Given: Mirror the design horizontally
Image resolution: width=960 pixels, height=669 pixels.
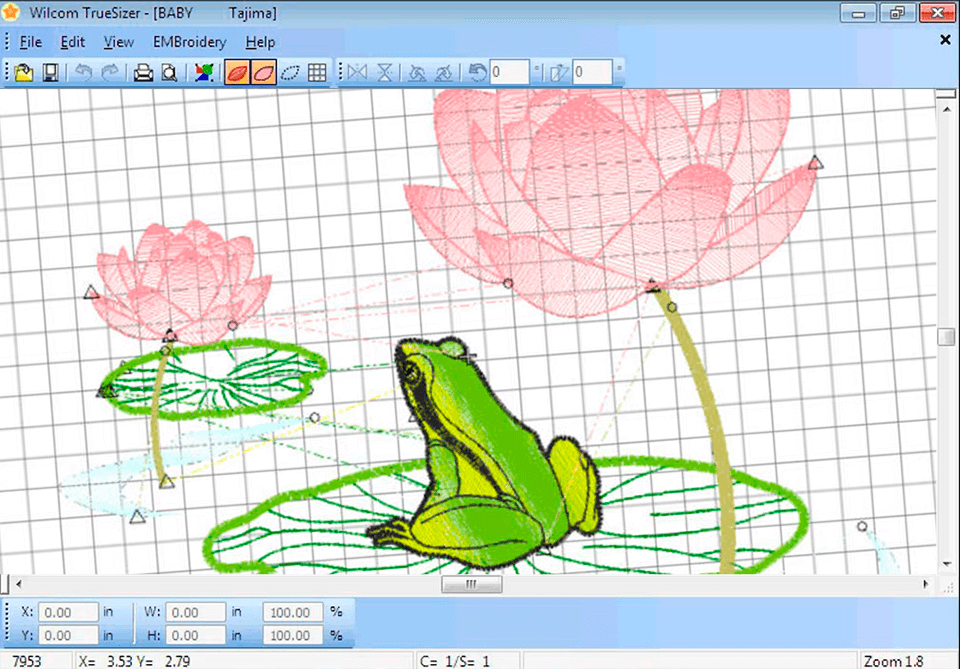Looking at the screenshot, I should [356, 72].
